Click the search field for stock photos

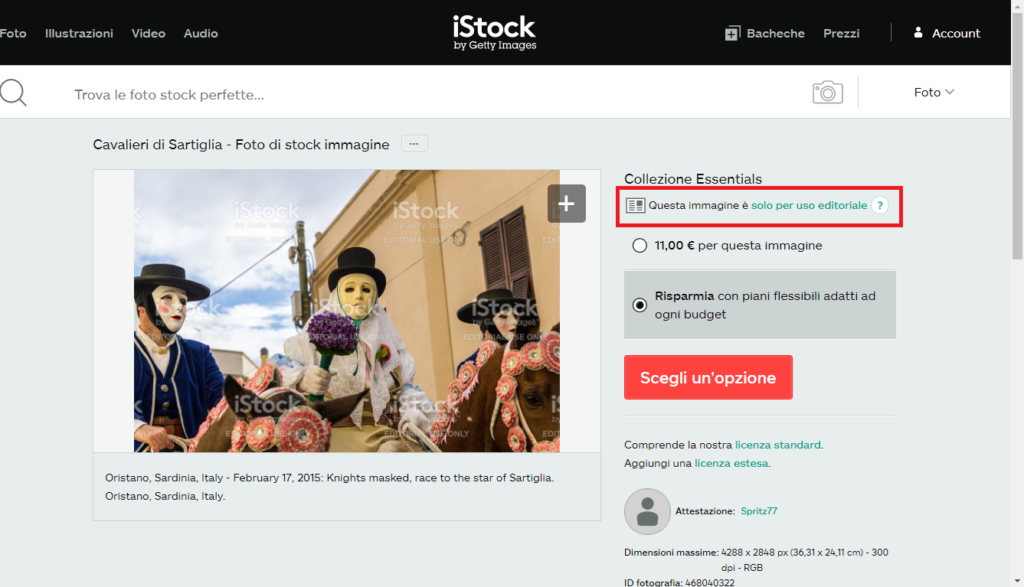400,95
